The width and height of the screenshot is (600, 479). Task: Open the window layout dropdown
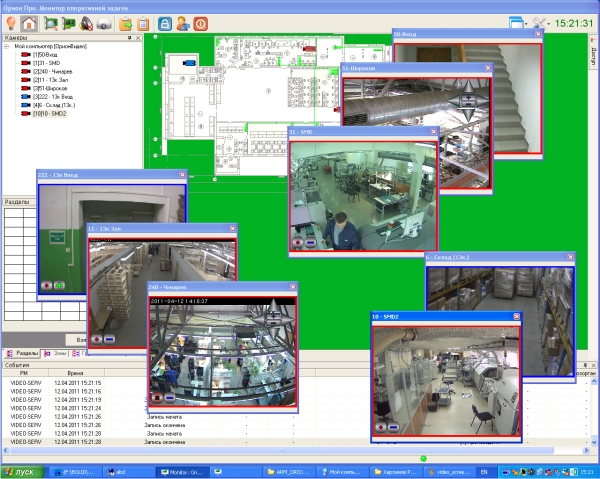click(518, 22)
